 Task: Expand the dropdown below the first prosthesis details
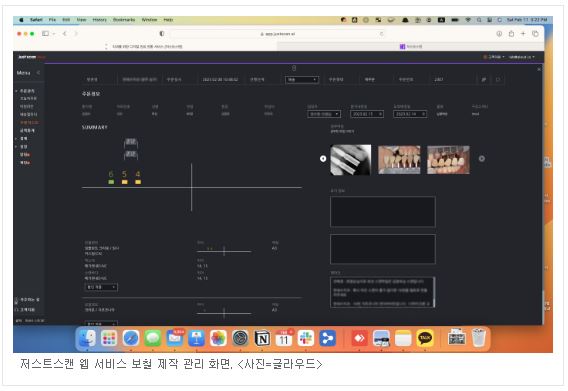click(101, 287)
